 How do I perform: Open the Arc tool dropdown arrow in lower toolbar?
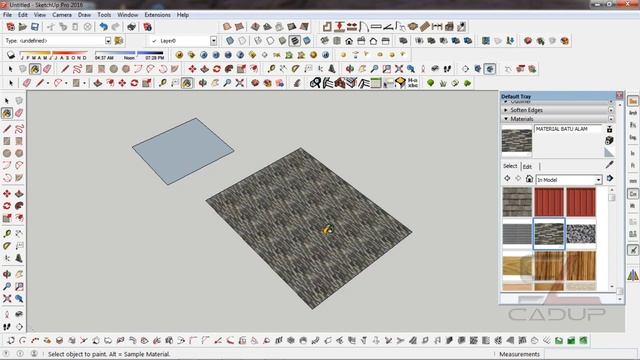[66, 83]
